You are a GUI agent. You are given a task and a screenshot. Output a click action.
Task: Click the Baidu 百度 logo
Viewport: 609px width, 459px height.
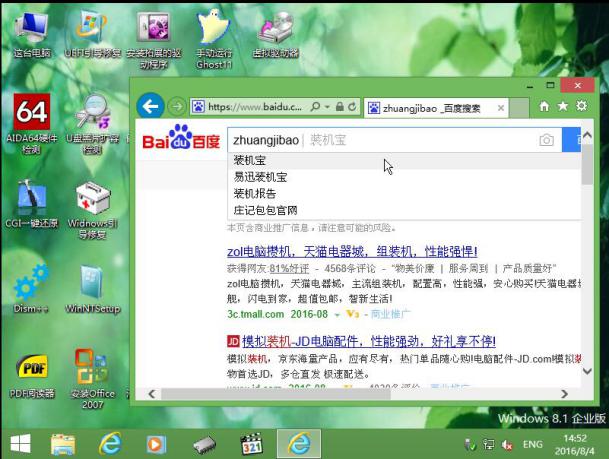(x=181, y=137)
